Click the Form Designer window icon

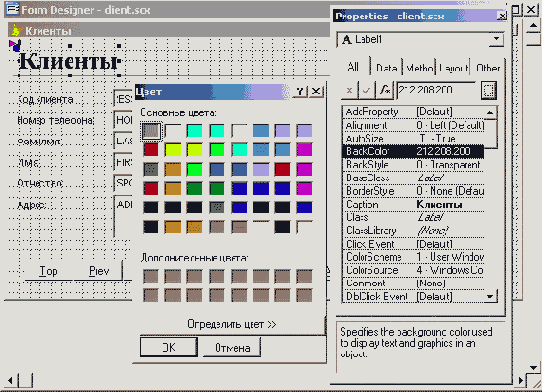(x=12, y=9)
